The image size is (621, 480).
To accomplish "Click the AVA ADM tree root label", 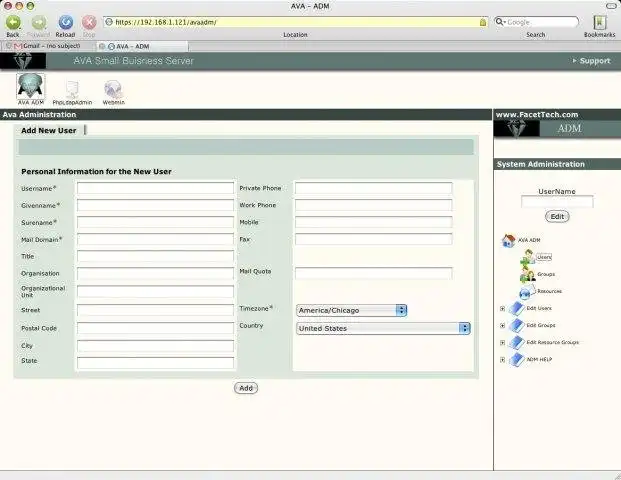I will point(529,240).
